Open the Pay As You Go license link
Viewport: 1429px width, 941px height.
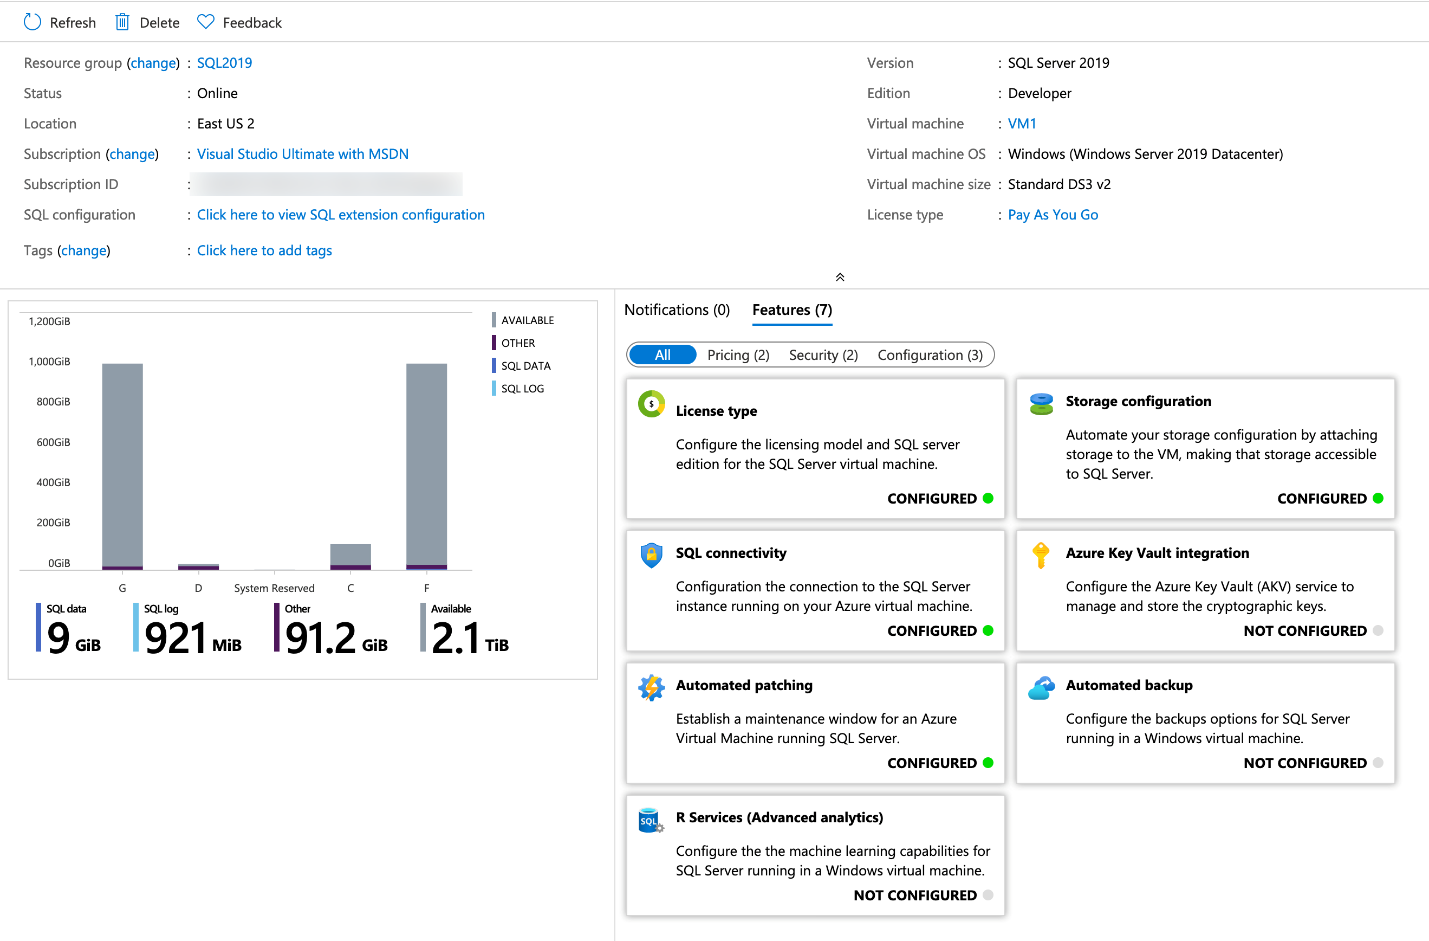click(x=1053, y=215)
